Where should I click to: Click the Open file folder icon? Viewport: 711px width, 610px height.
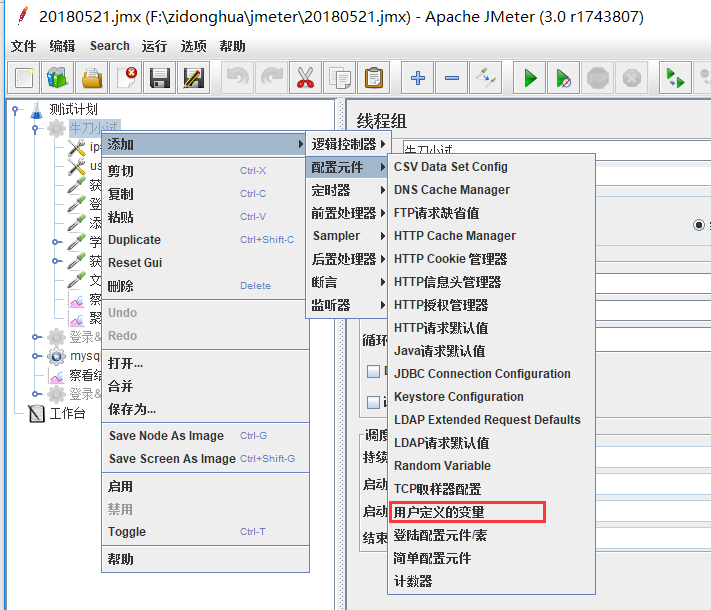(x=92, y=78)
